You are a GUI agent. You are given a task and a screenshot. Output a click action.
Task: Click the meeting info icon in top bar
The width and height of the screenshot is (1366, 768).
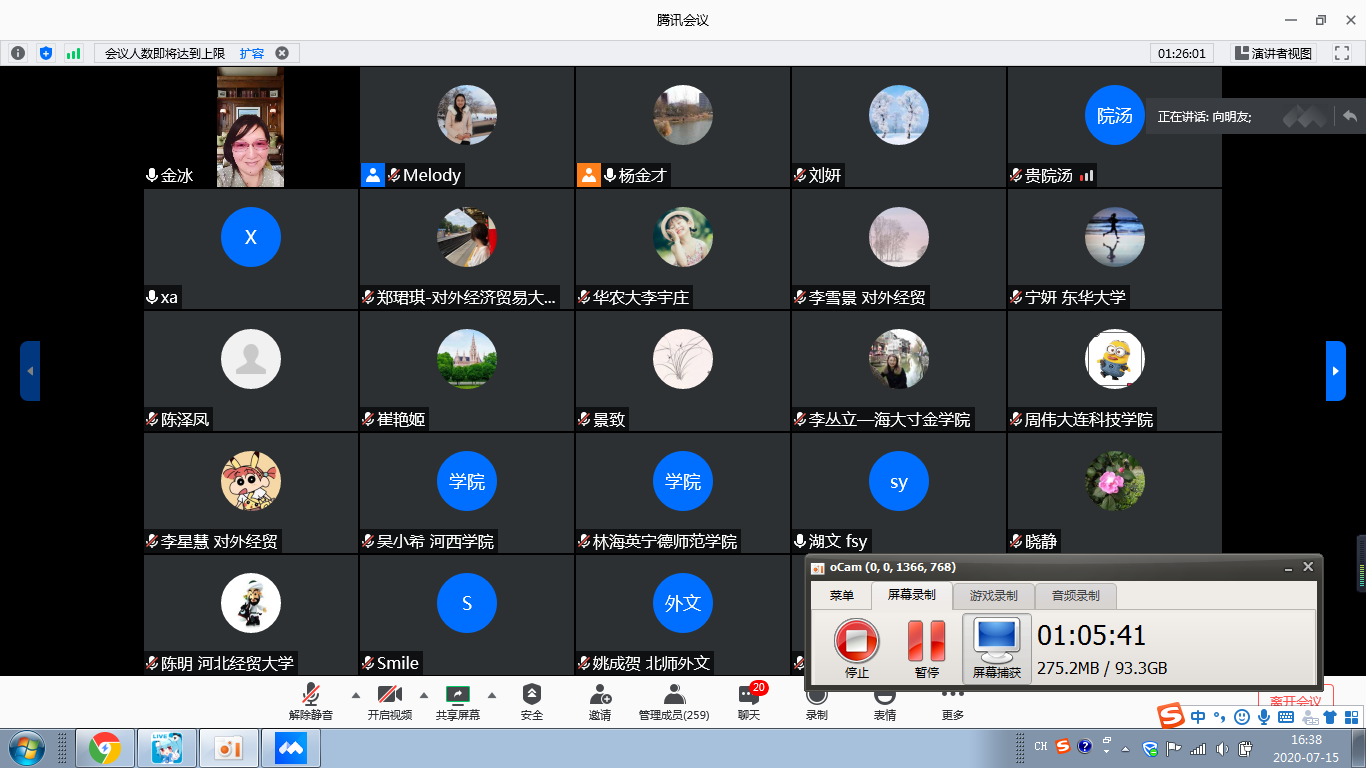(x=18, y=53)
